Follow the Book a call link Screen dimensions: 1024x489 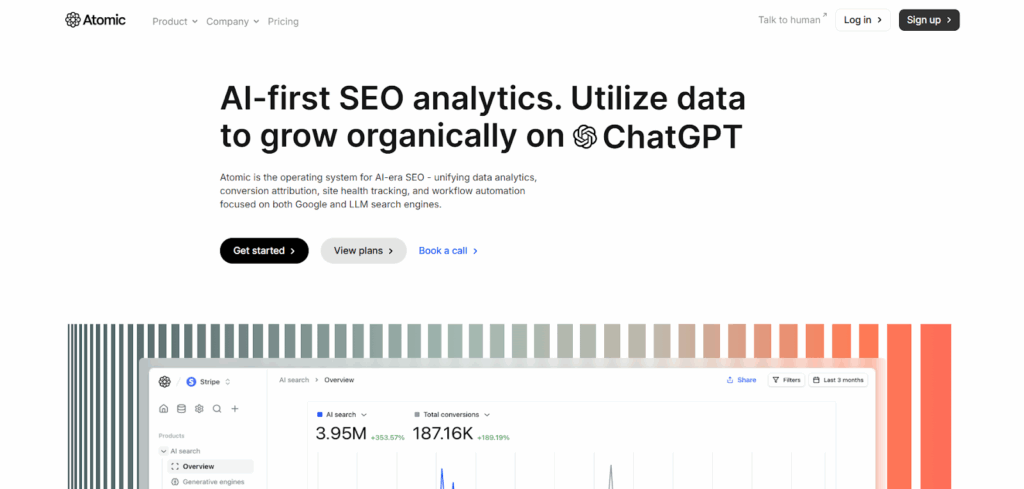[448, 251]
